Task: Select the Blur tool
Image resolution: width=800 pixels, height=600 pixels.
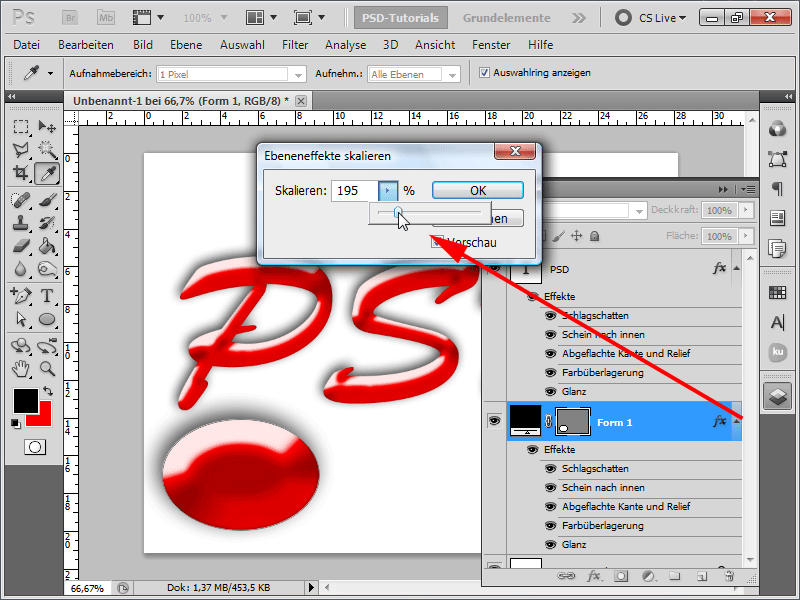Action: 20,269
